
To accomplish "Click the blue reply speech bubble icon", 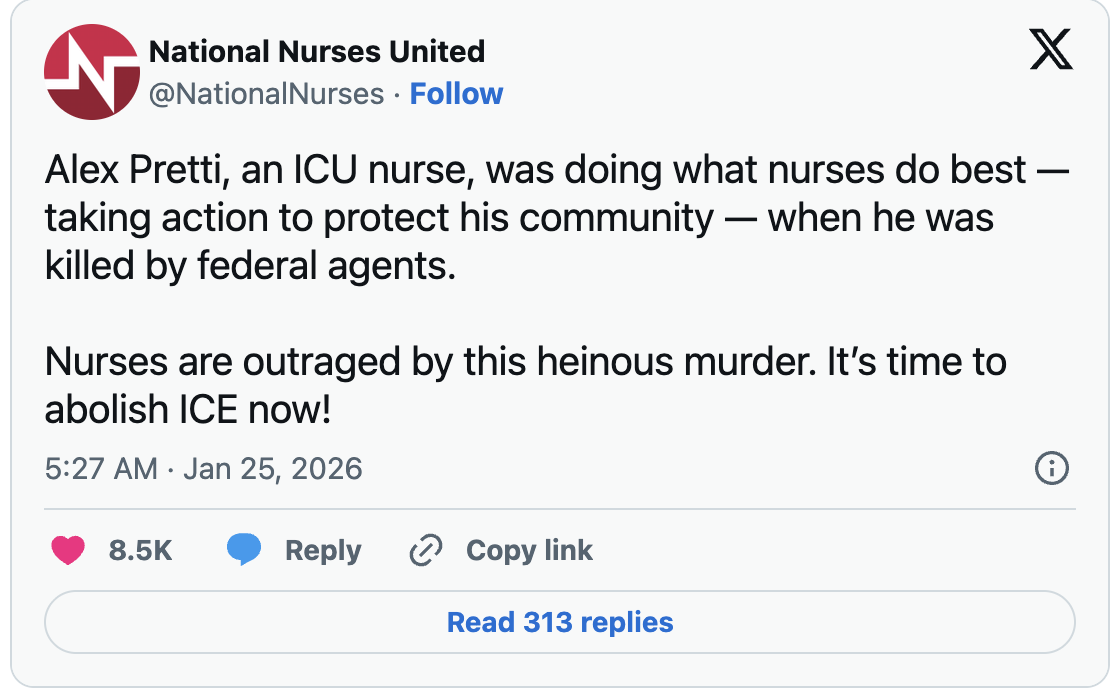I will [244, 550].
